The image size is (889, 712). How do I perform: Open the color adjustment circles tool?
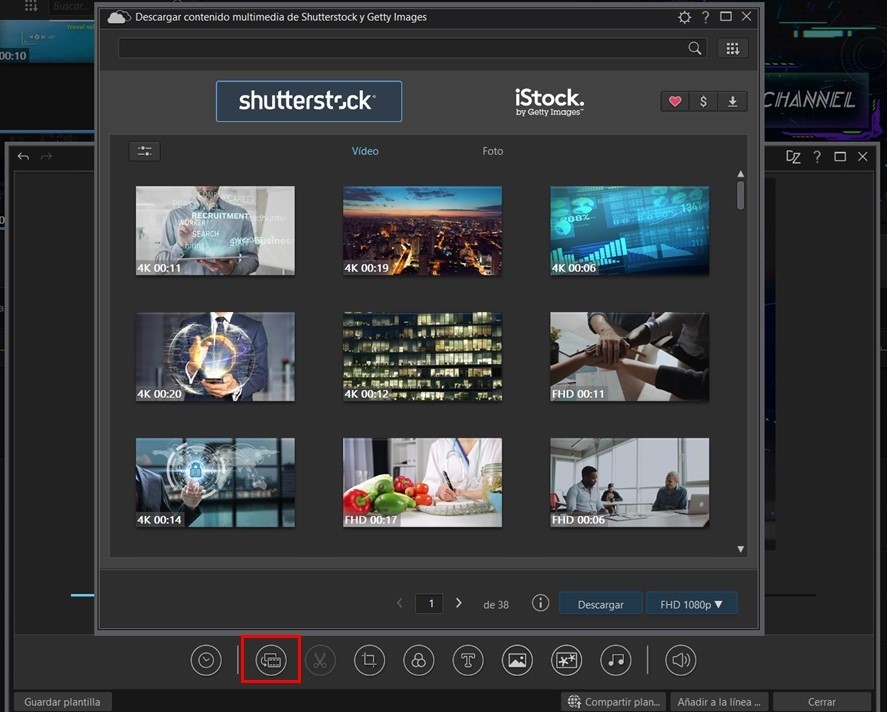tap(418, 660)
